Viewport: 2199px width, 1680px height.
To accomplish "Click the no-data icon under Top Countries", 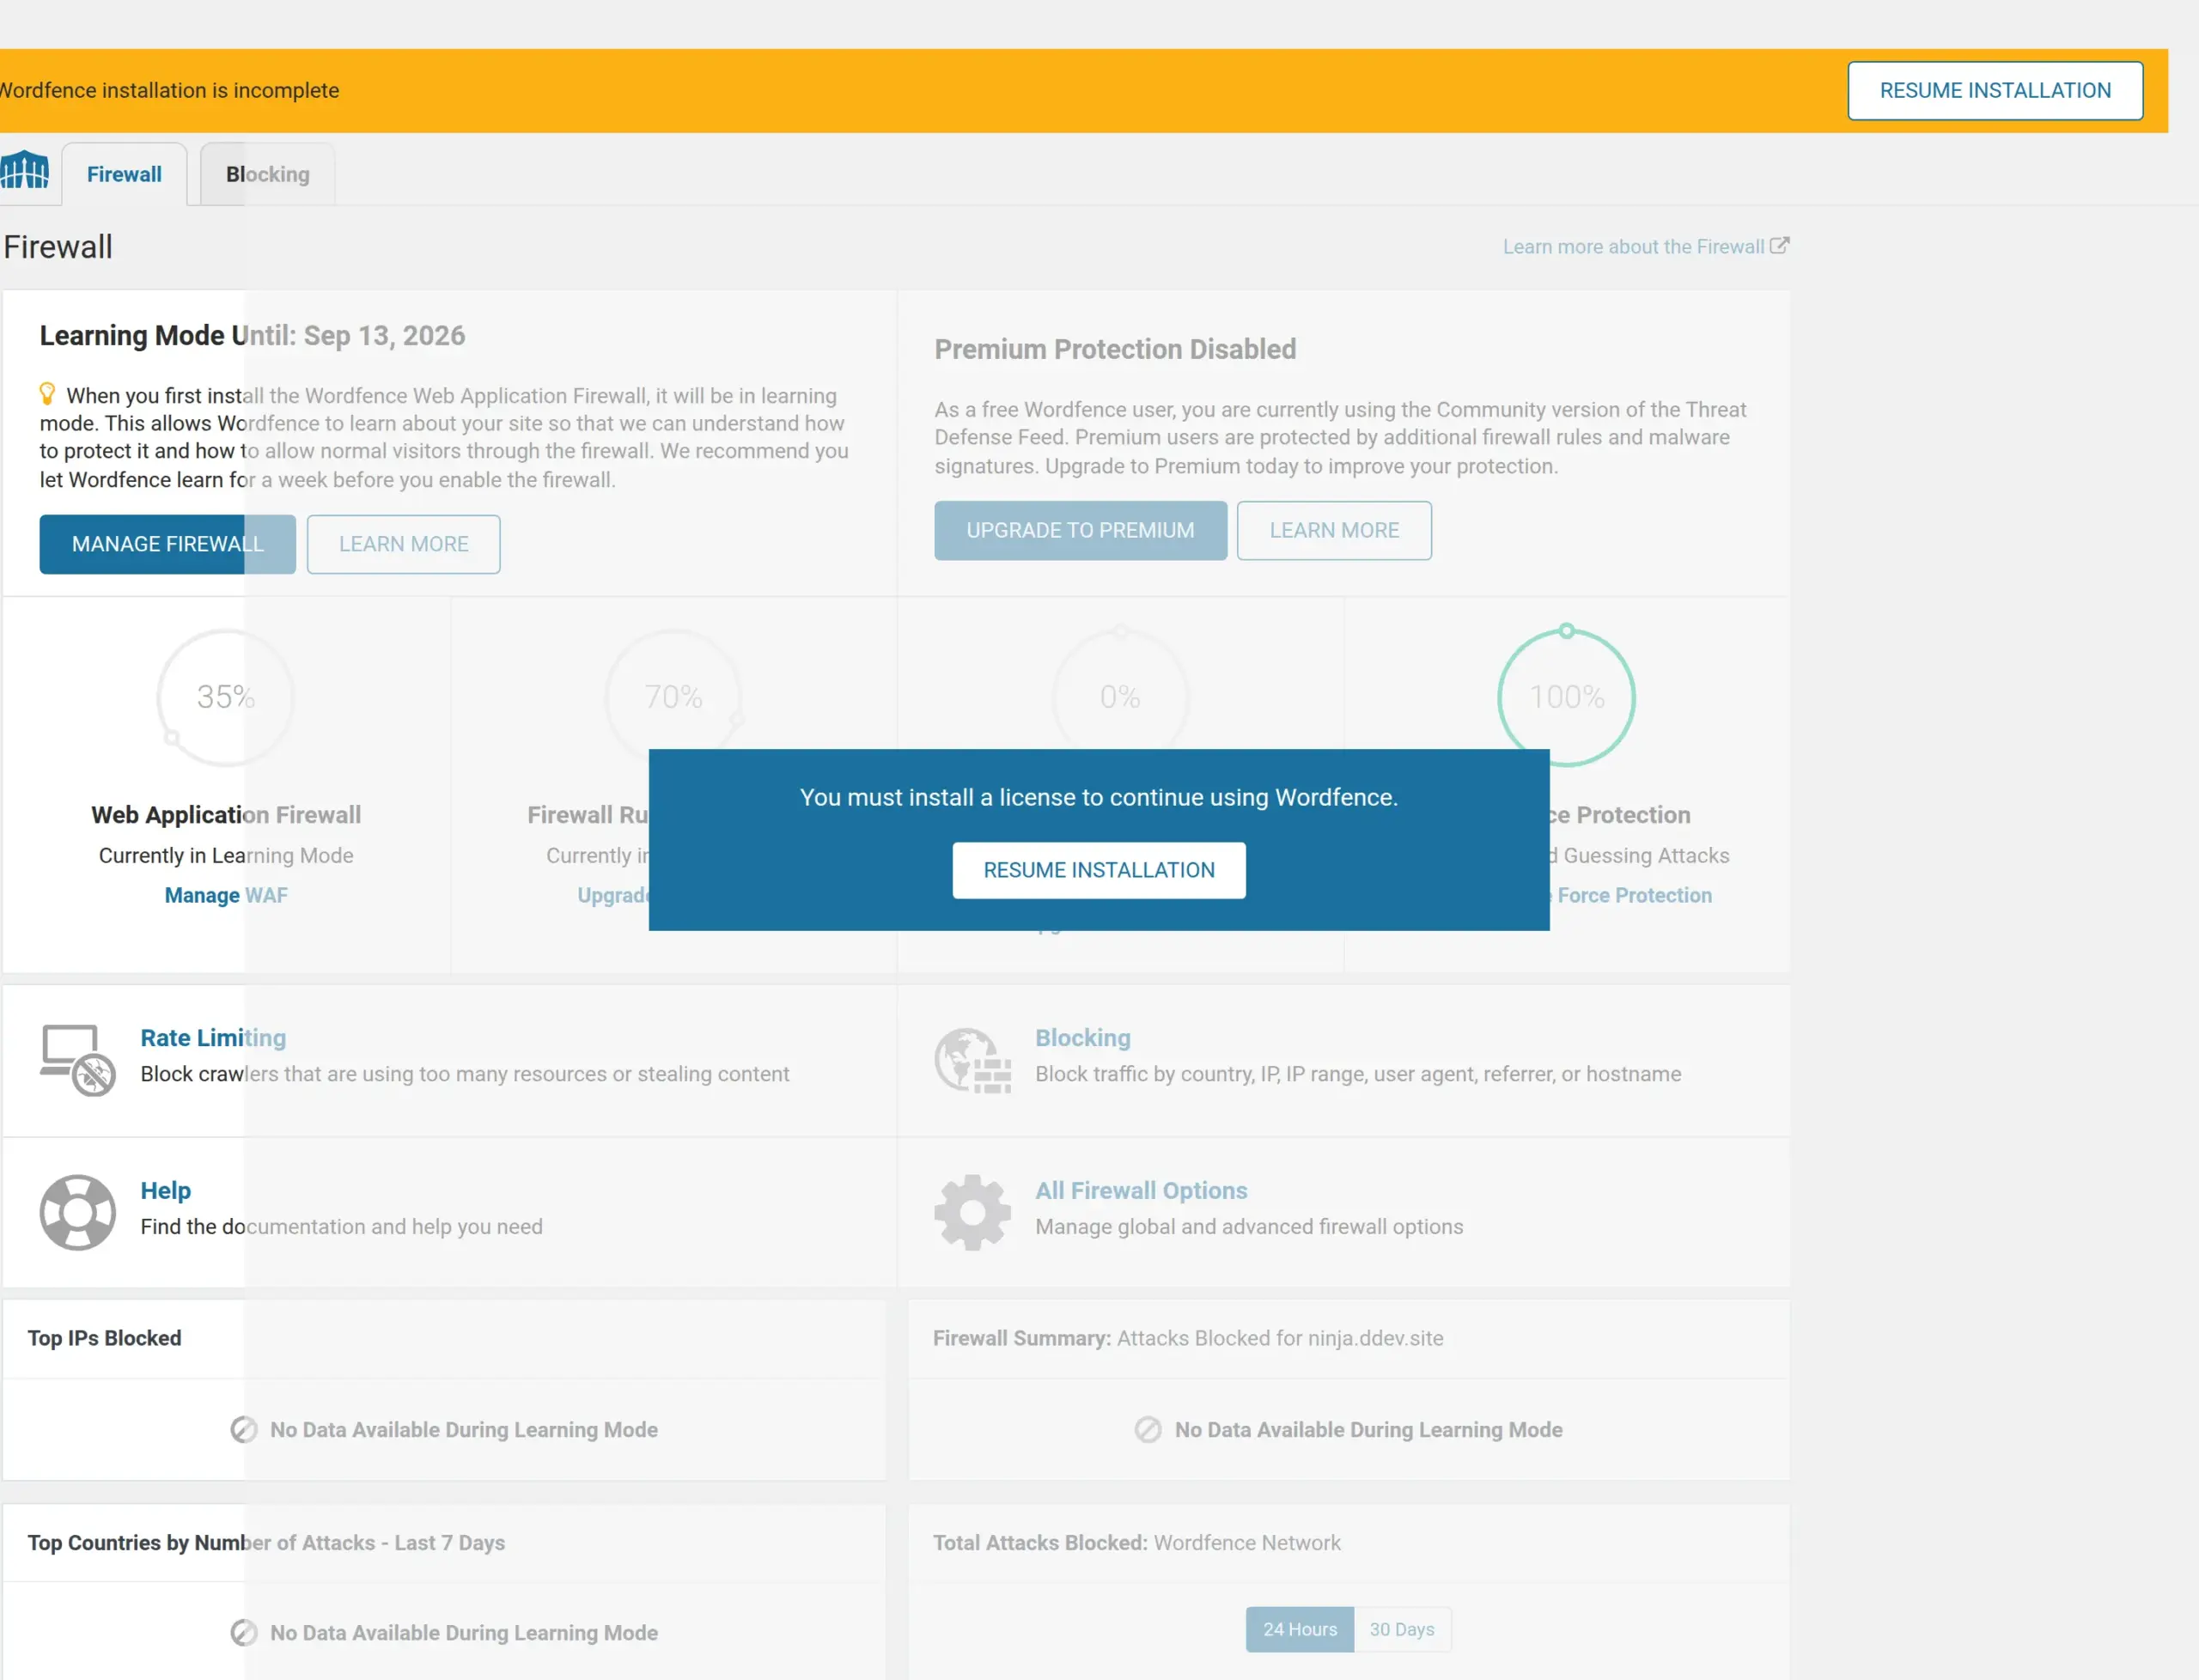I will coord(244,1632).
